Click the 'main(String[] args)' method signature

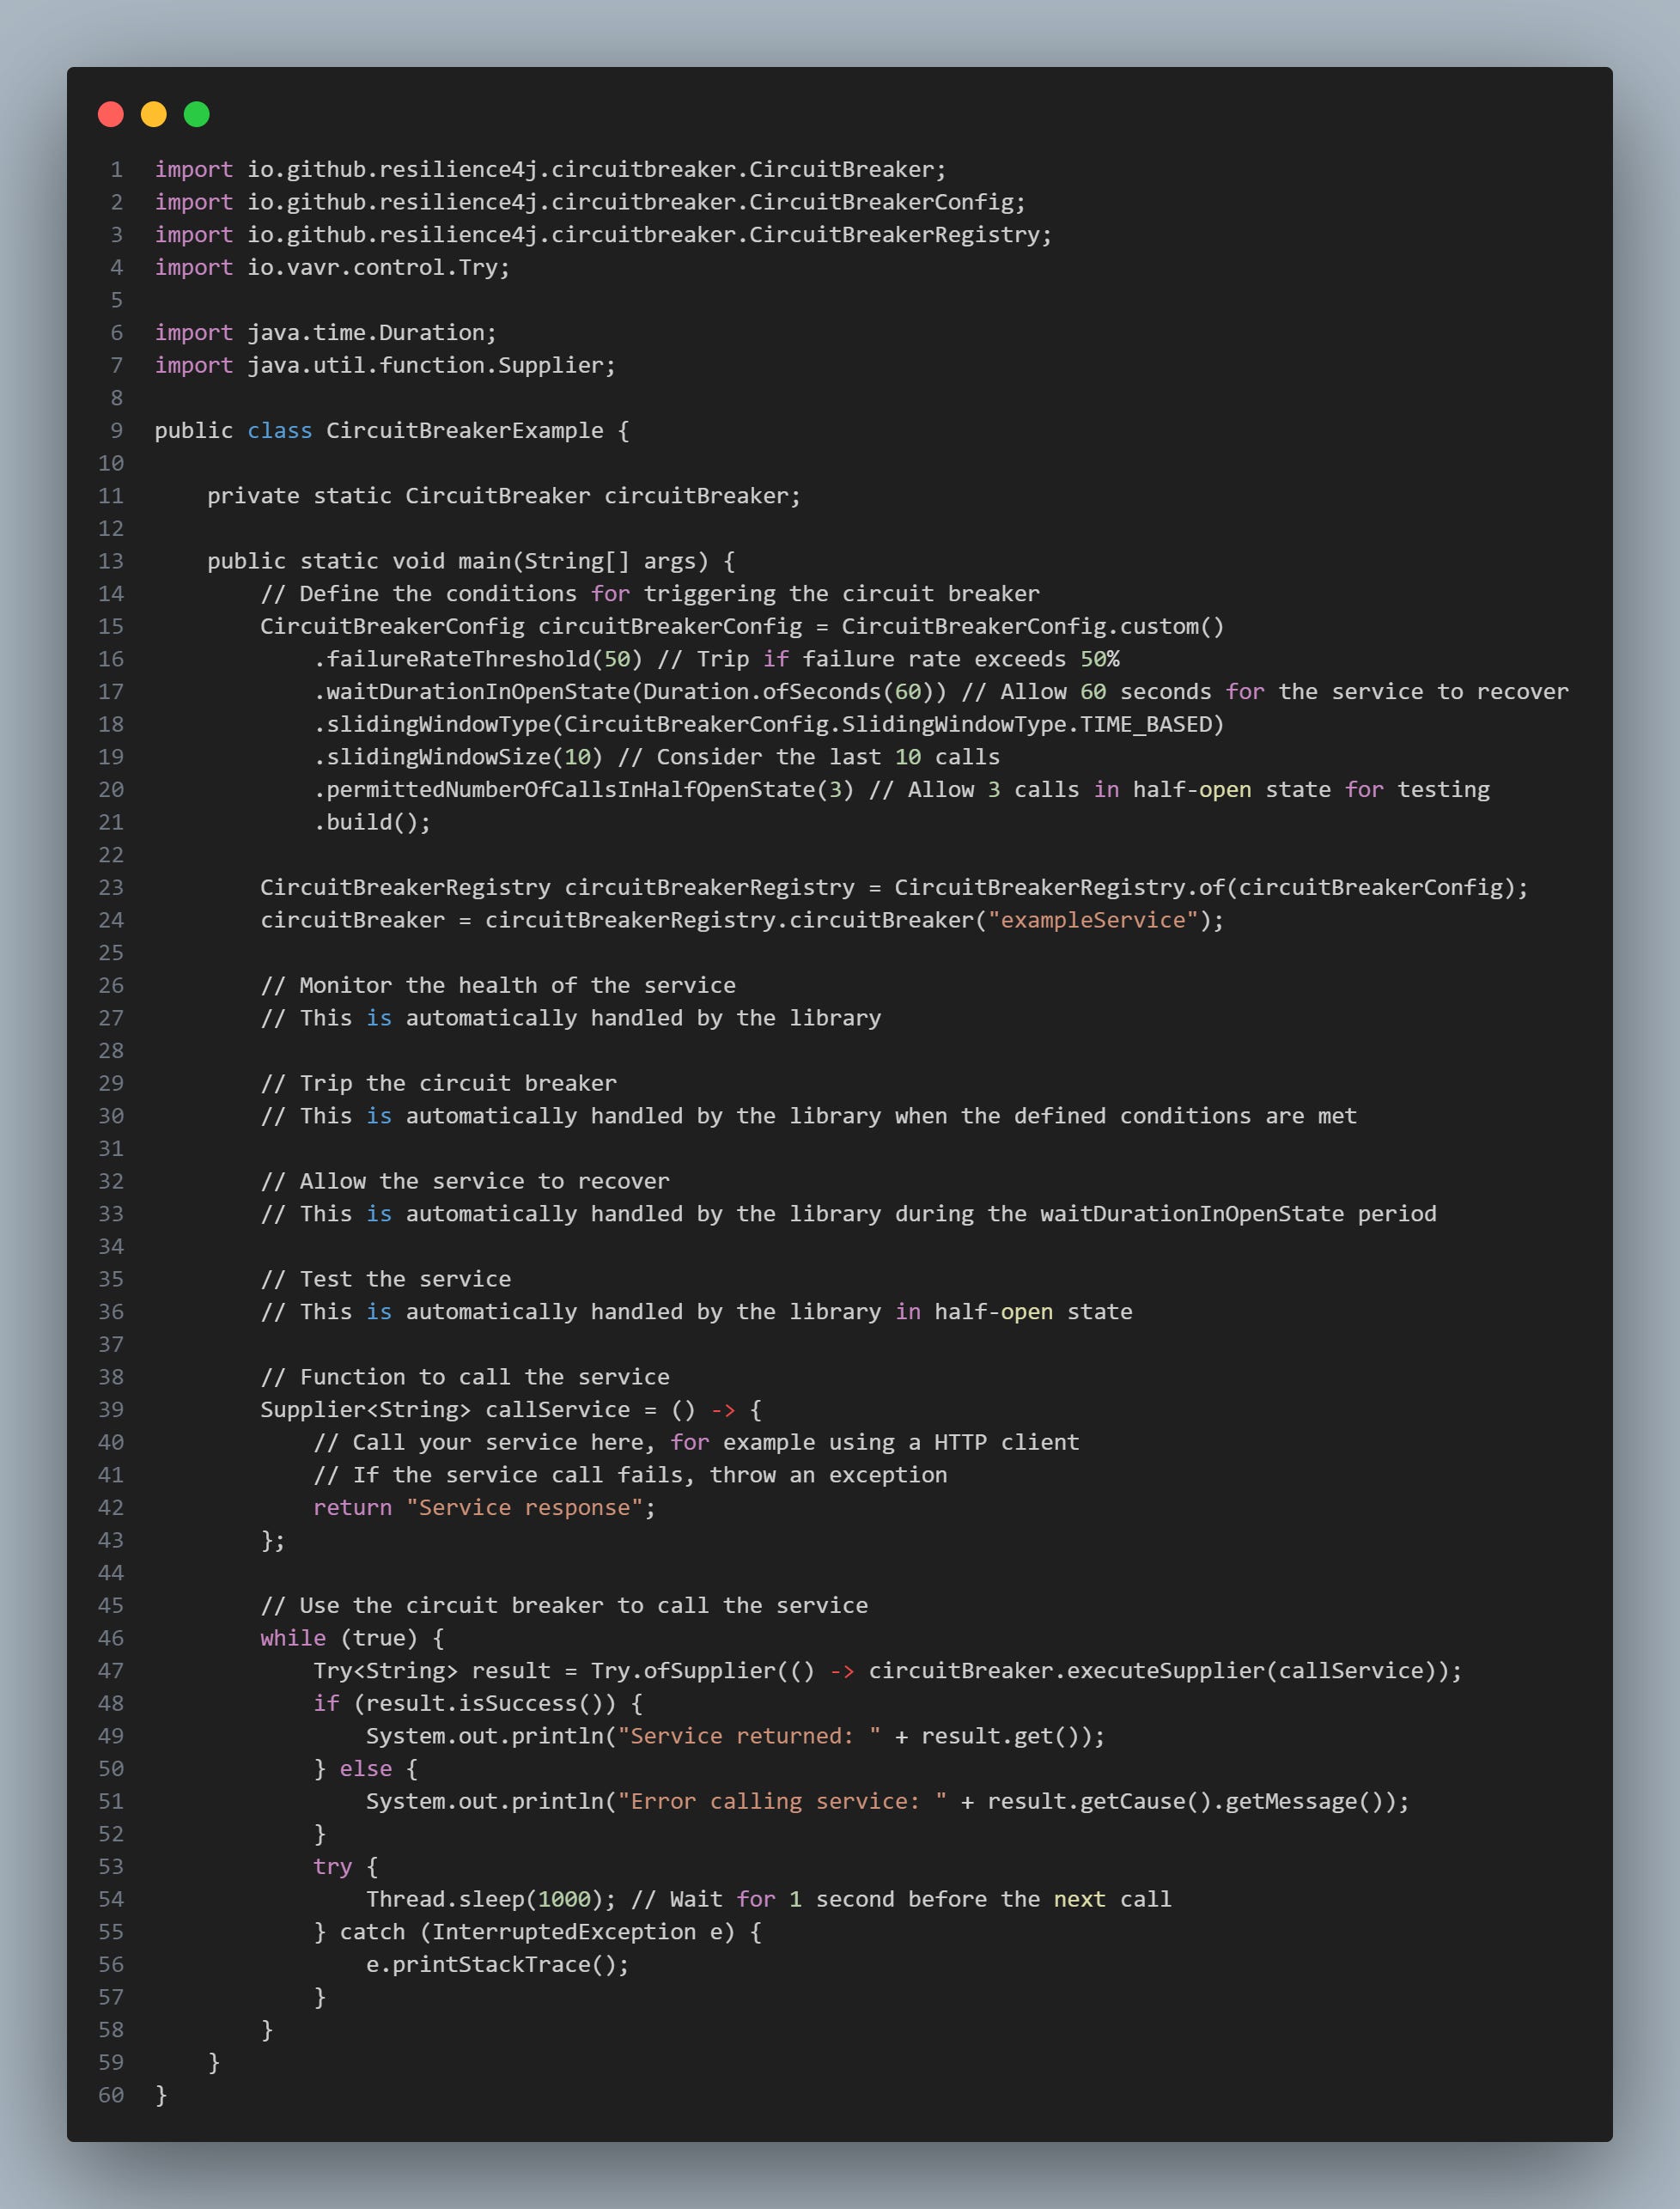pyautogui.click(x=583, y=561)
